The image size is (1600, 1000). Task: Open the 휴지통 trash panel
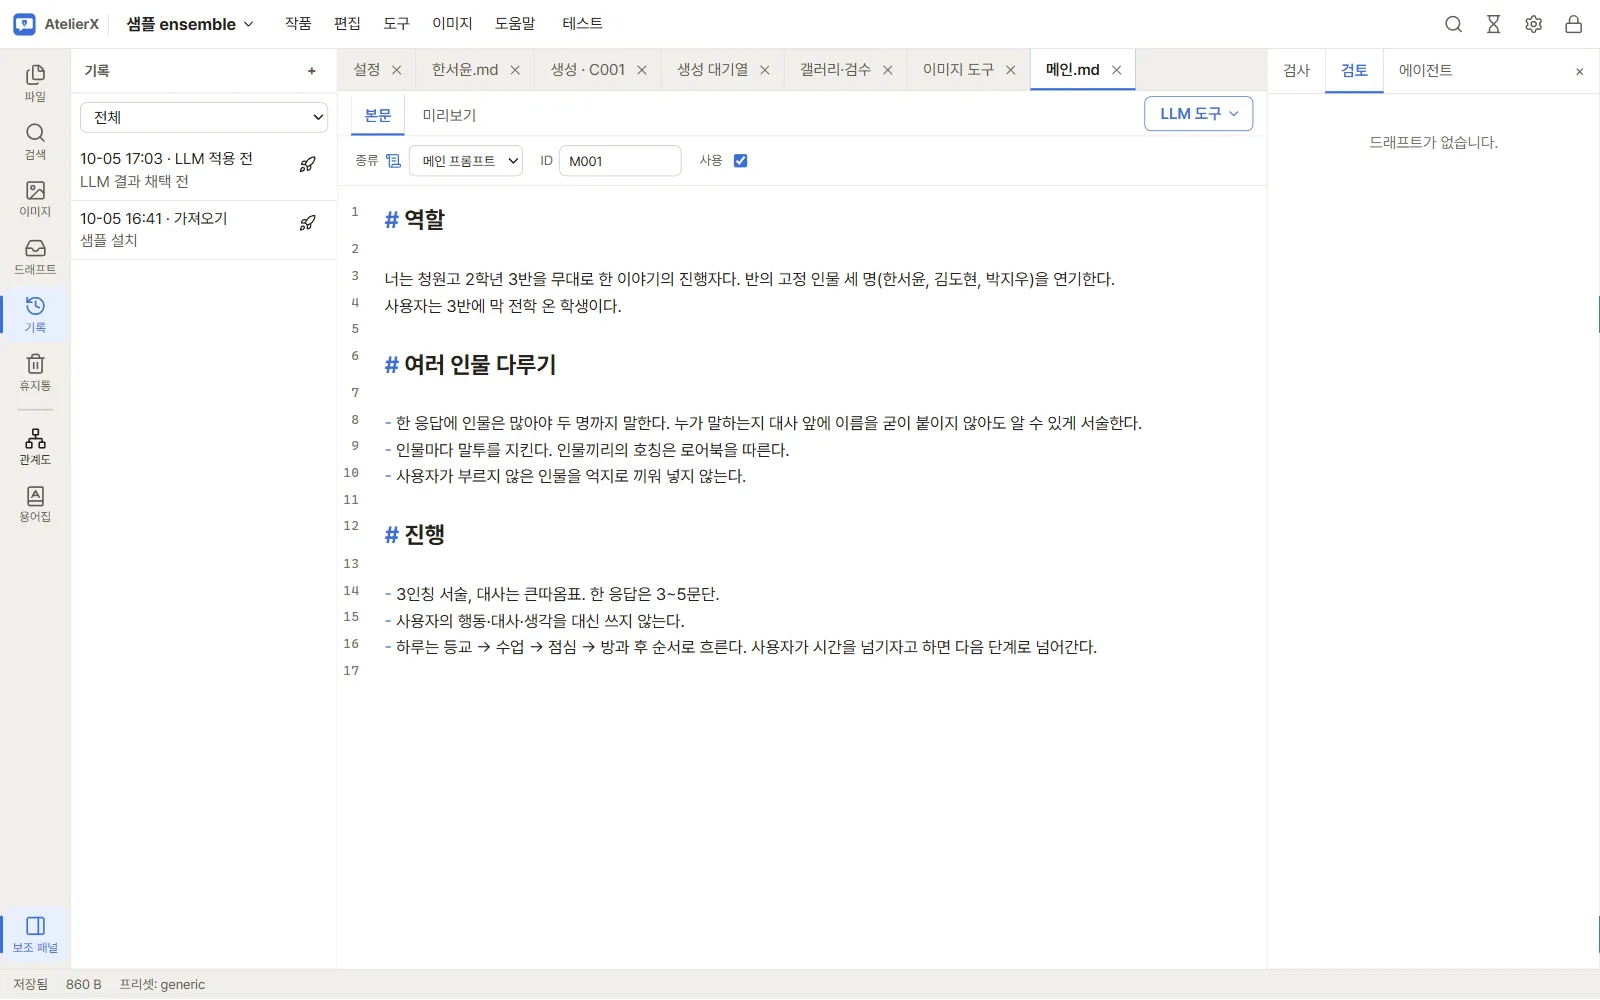[35, 372]
